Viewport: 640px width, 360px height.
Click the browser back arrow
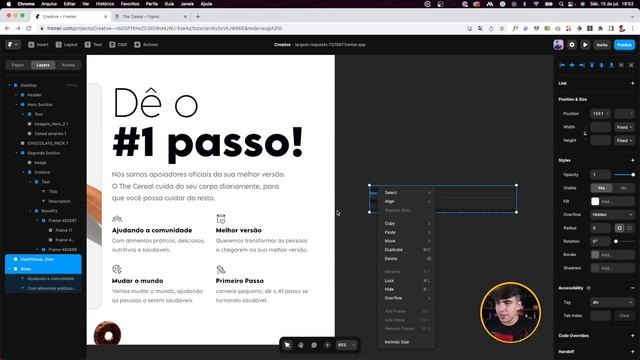click(x=7, y=28)
